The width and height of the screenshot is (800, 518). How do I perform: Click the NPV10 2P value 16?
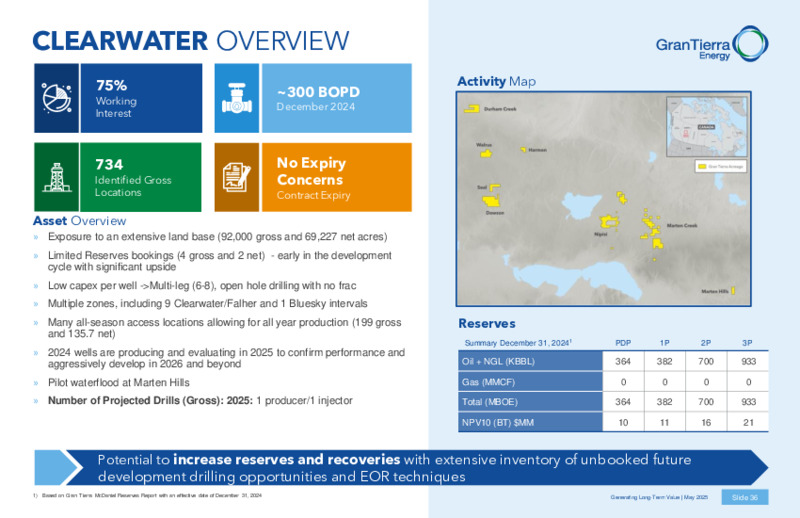pos(706,423)
